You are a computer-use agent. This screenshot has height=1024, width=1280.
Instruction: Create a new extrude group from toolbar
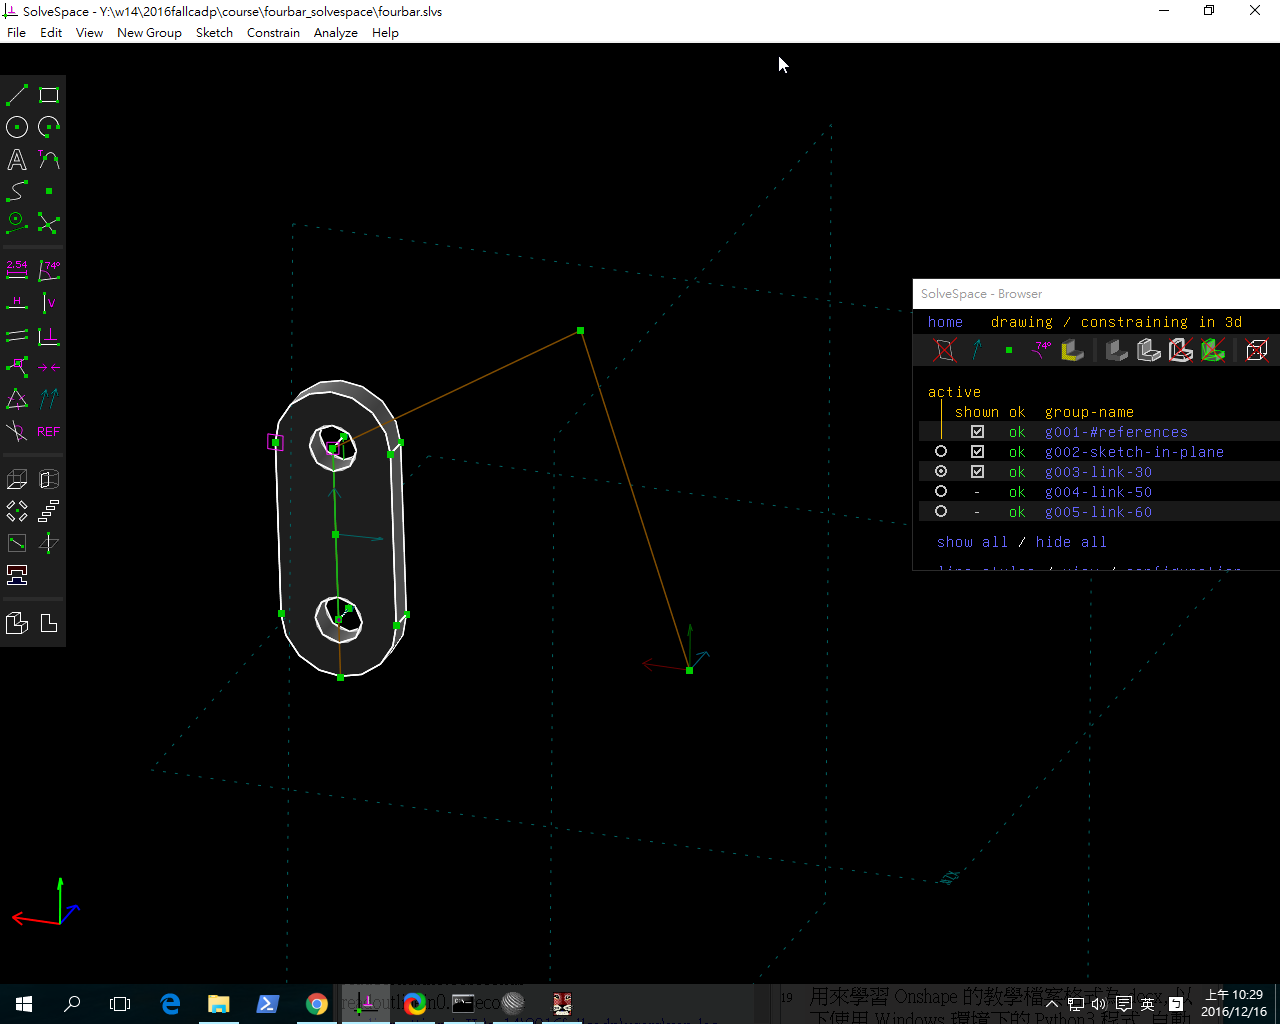coord(17,480)
